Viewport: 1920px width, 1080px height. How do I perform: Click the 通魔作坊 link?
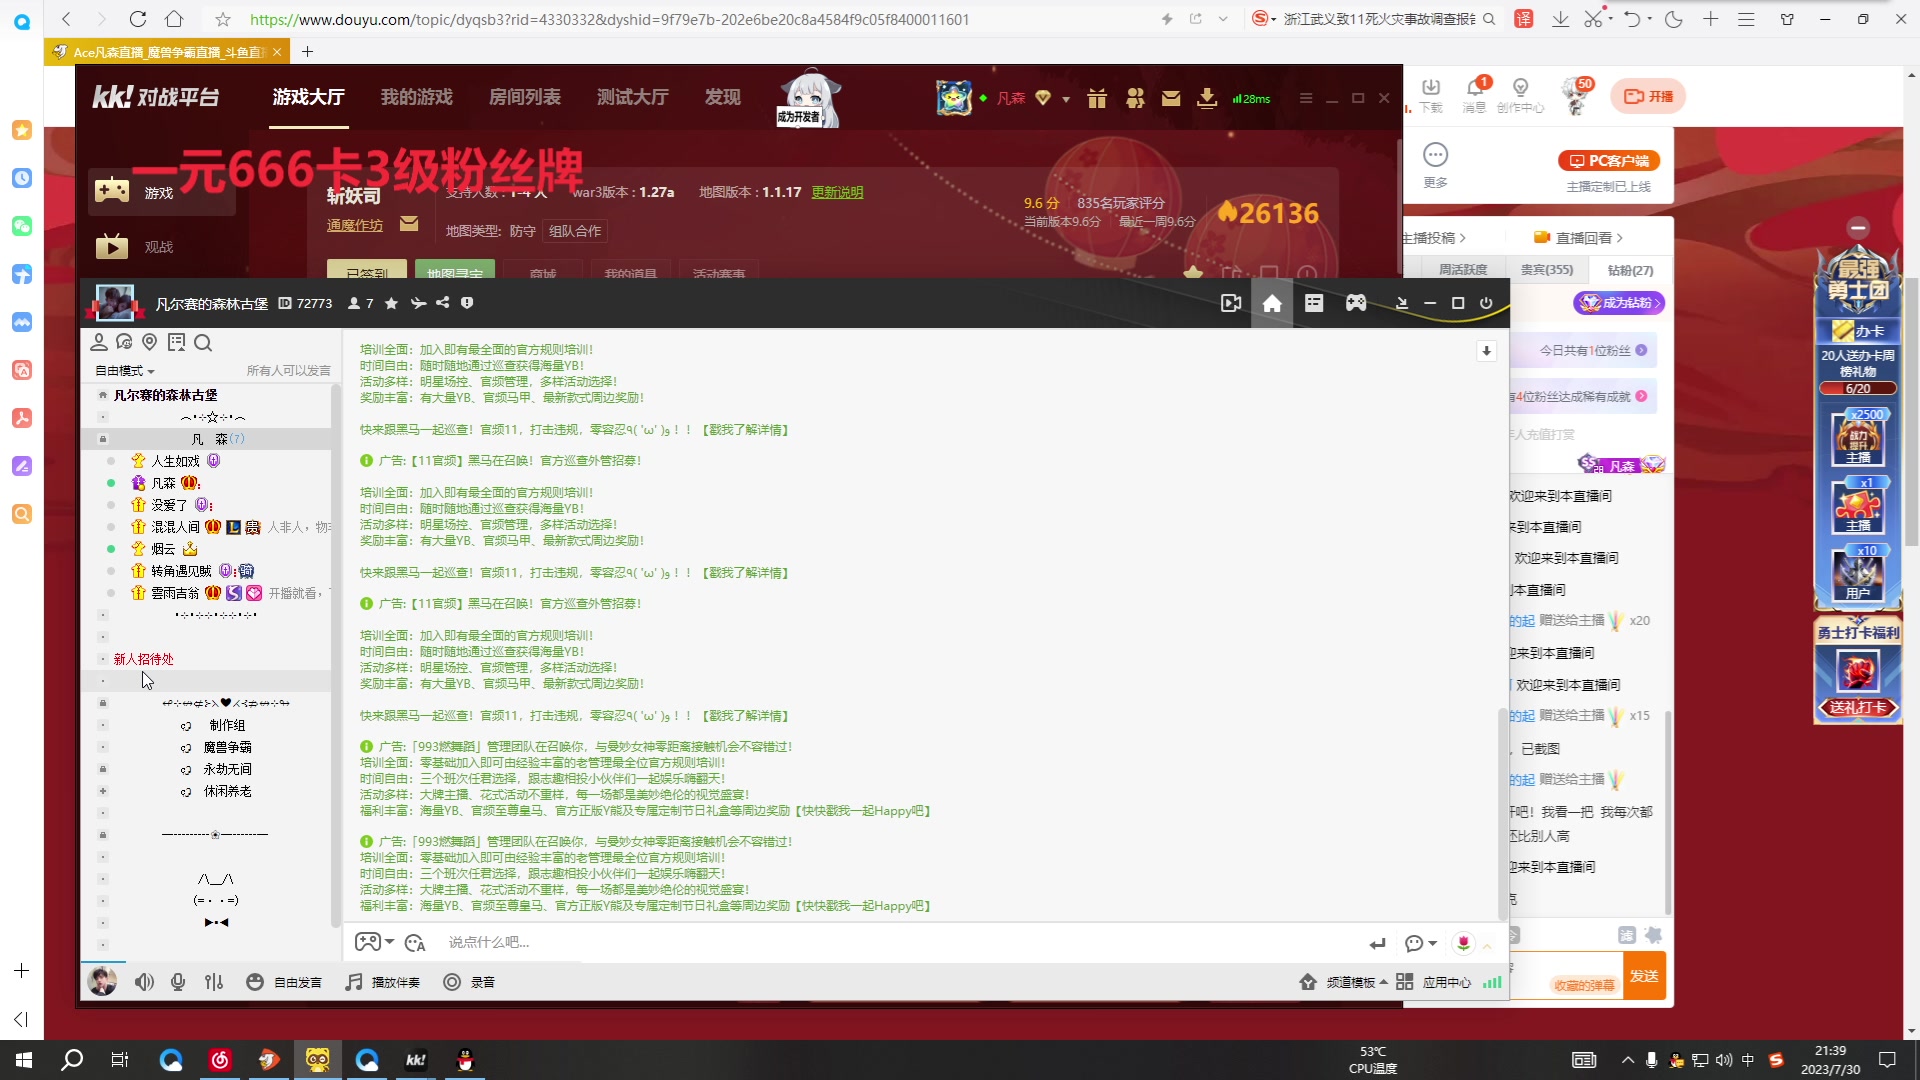point(355,225)
